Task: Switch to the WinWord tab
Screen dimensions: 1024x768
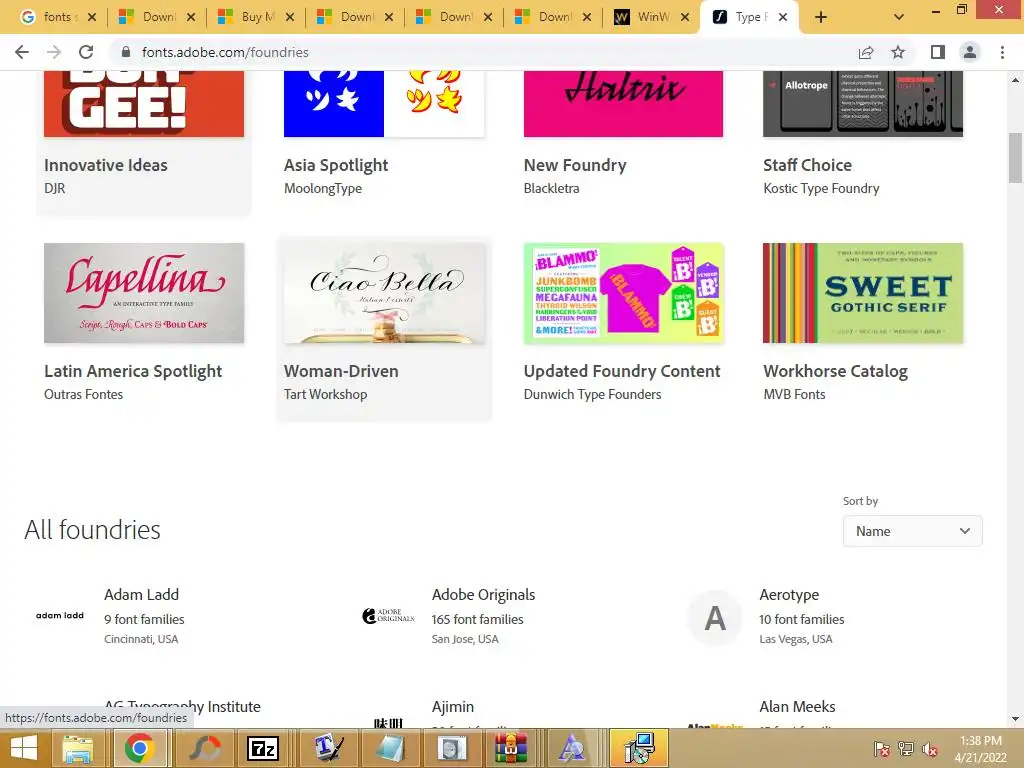Action: coord(652,18)
